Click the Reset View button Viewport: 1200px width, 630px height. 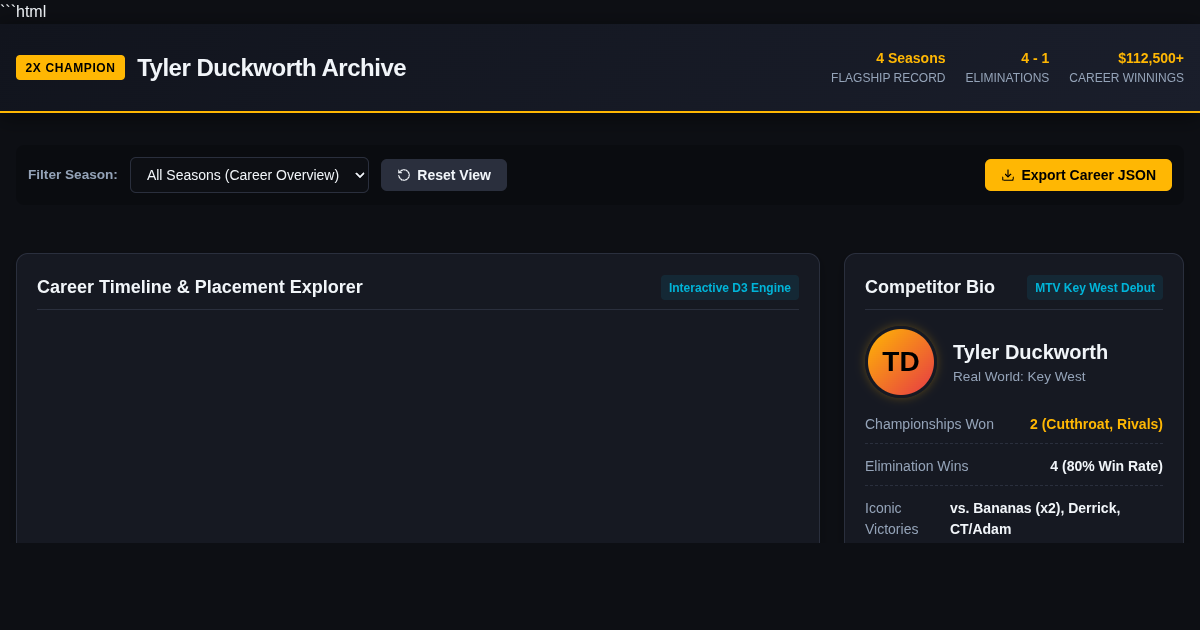pos(444,175)
